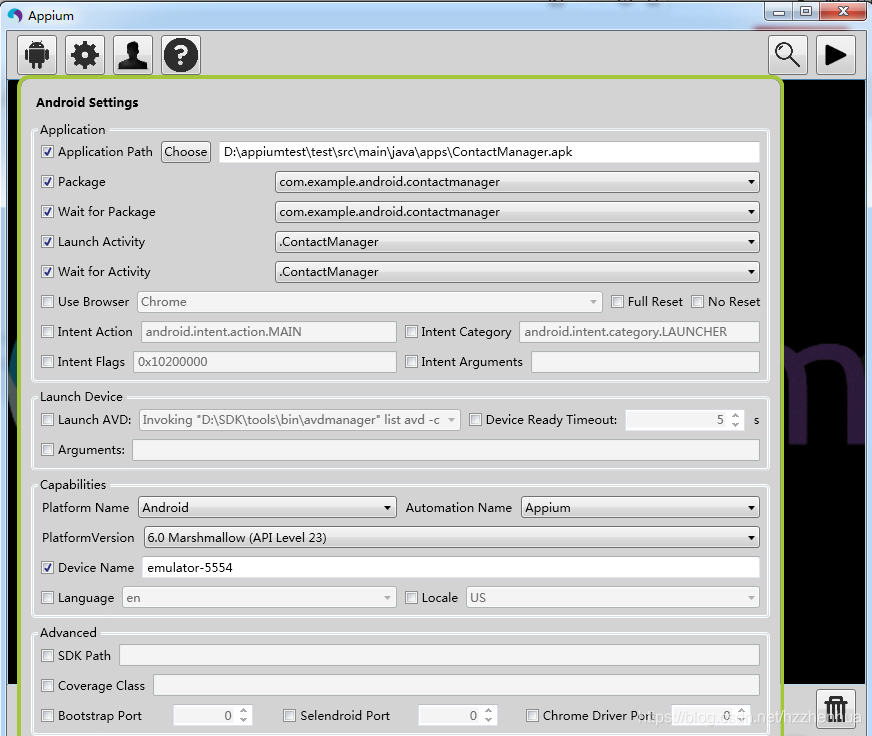Click the Intent Category text field
The image size is (872, 736).
point(640,332)
